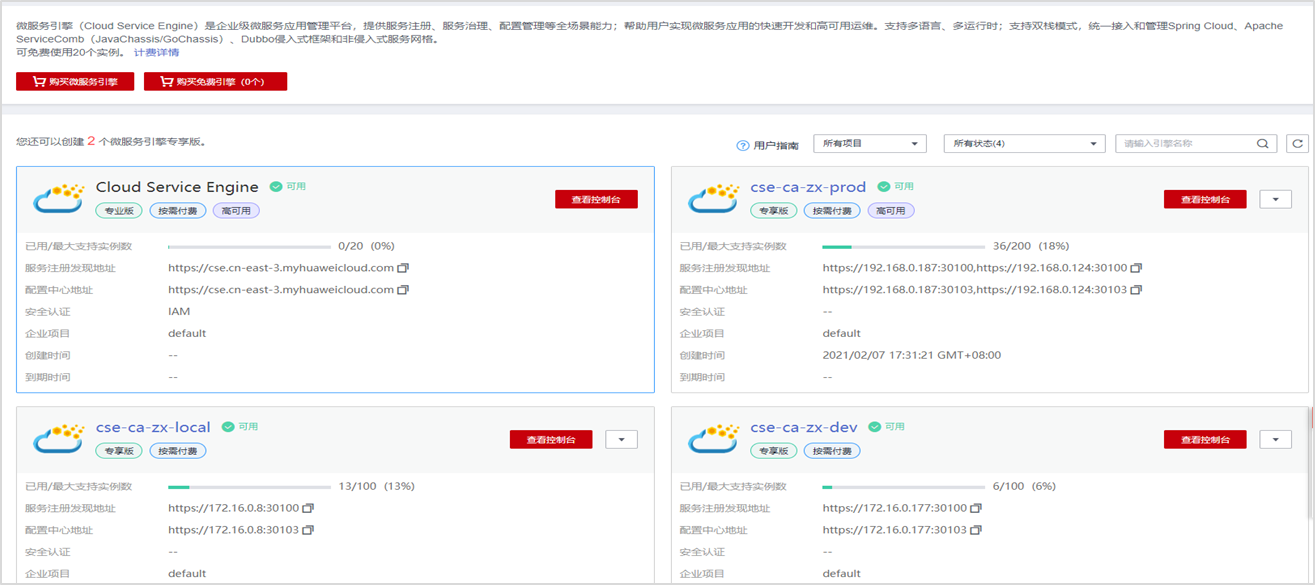Click the https://172.16.0.177:30103 address text
Screen dimensions: 1315x585
coord(895,530)
